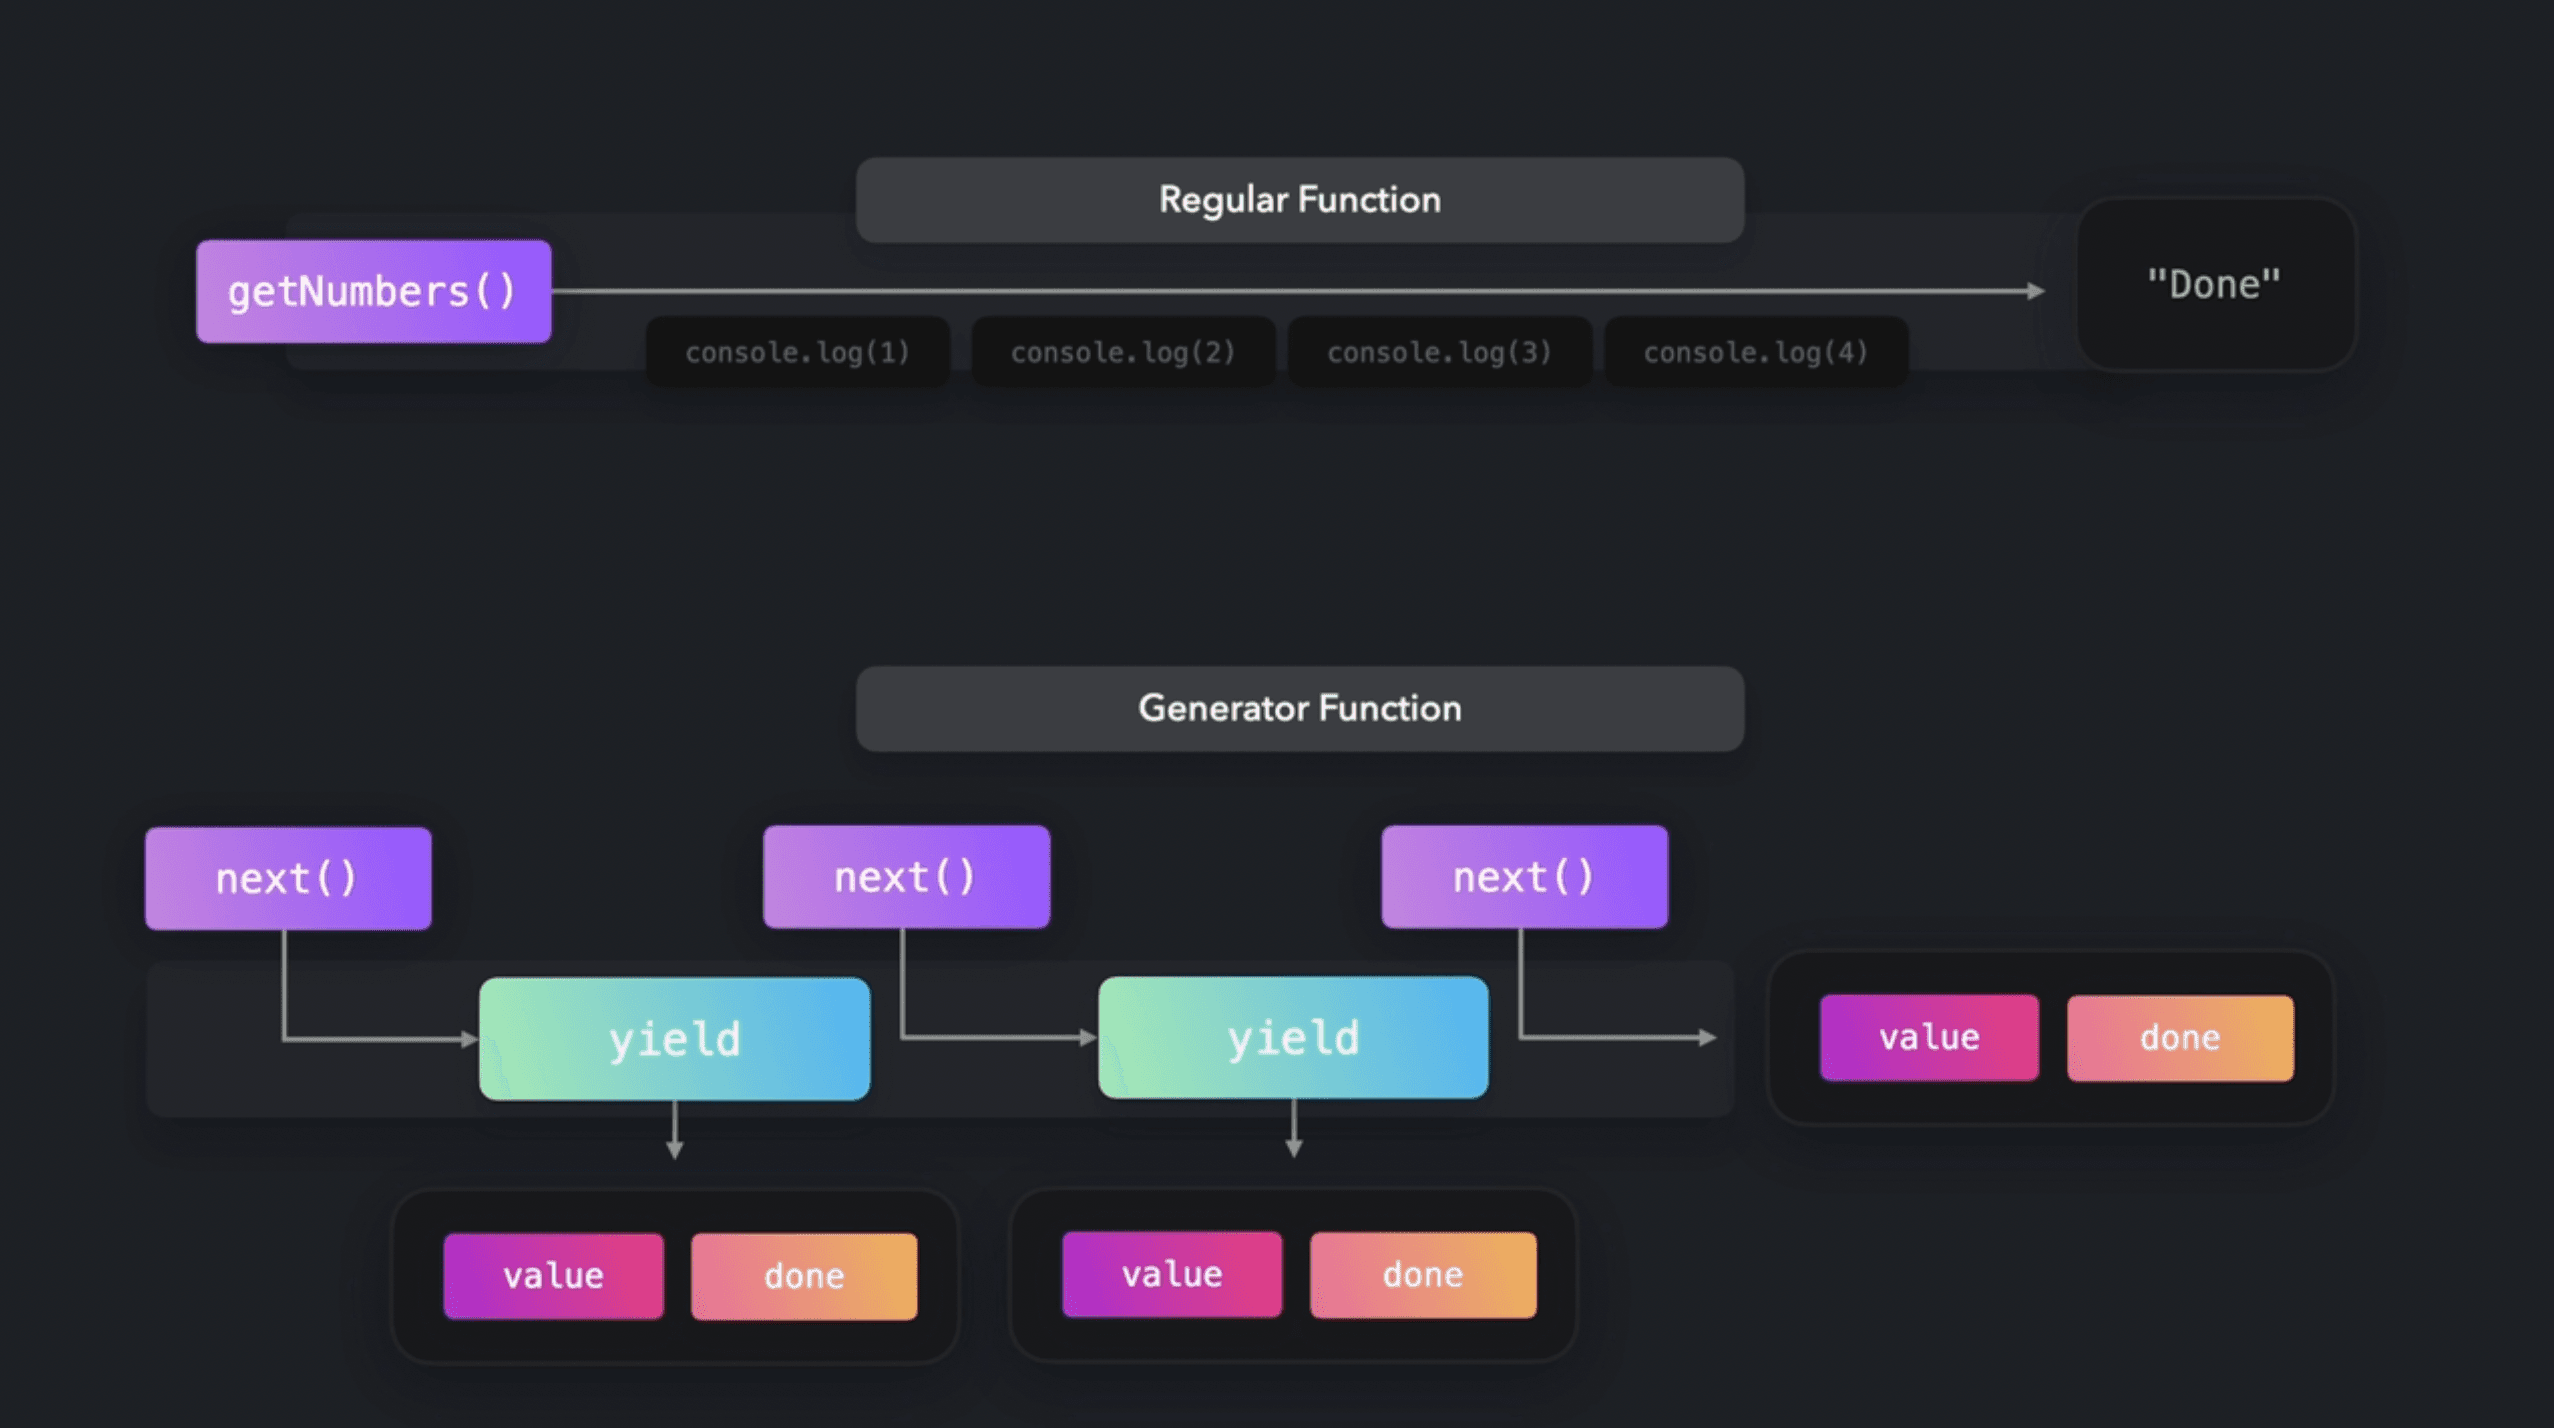Click value chip under first yield
2554x1428 pixels.
[x=553, y=1276]
